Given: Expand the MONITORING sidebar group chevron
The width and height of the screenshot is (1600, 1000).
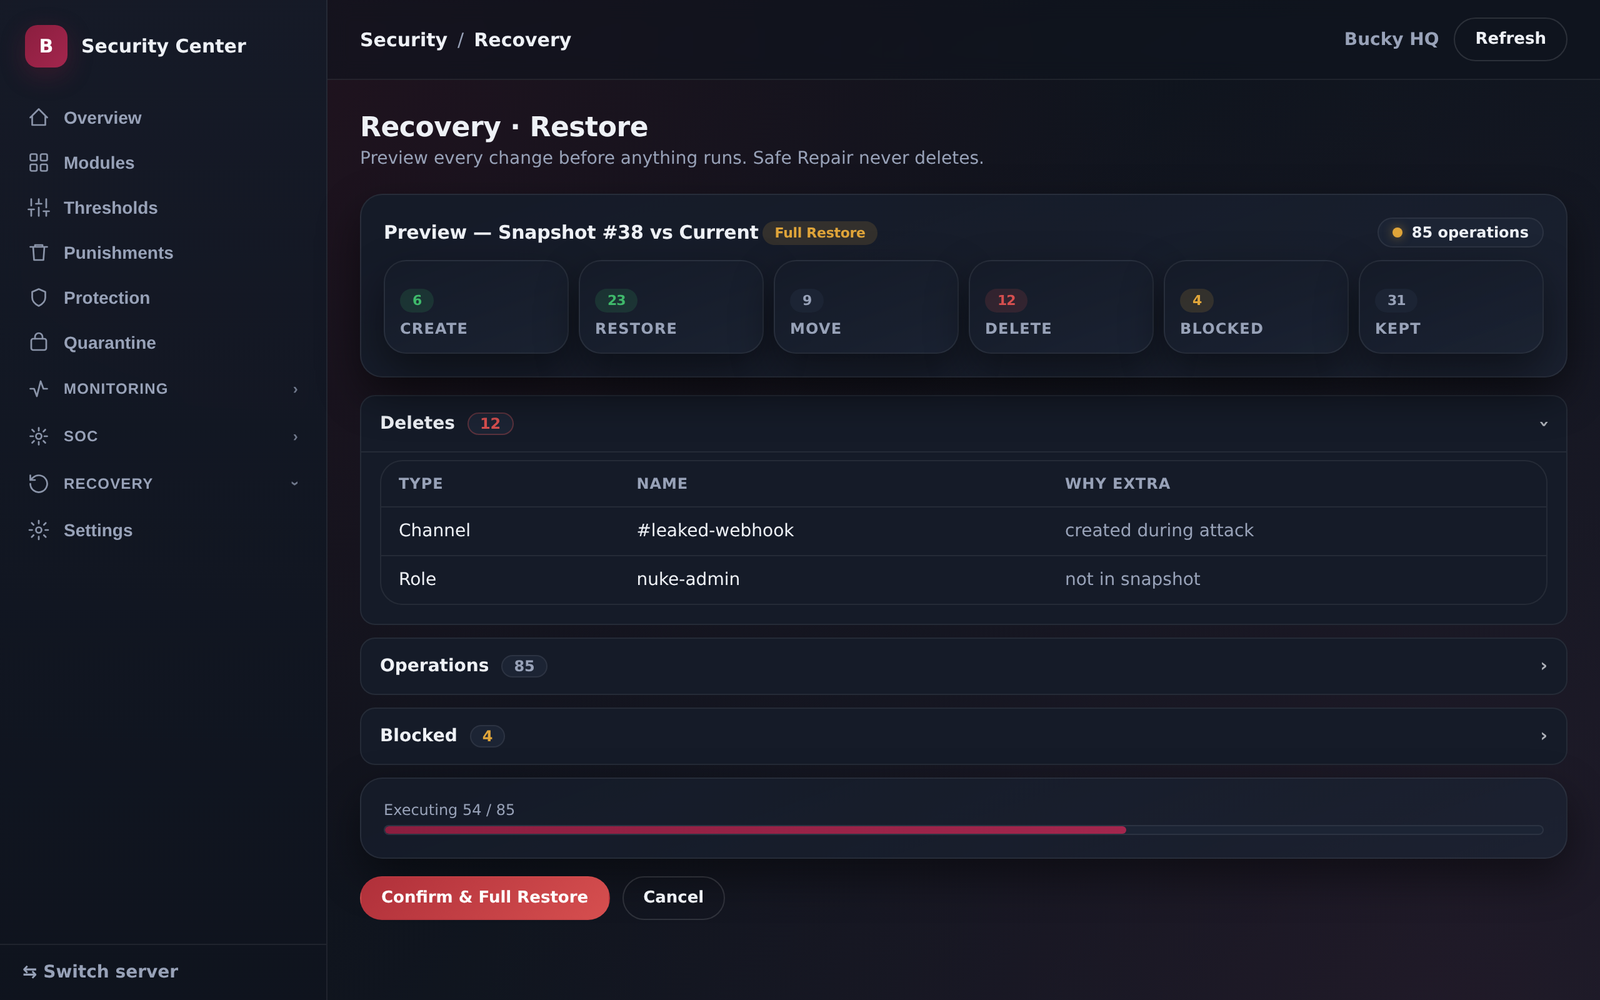Looking at the screenshot, I should (x=295, y=389).
